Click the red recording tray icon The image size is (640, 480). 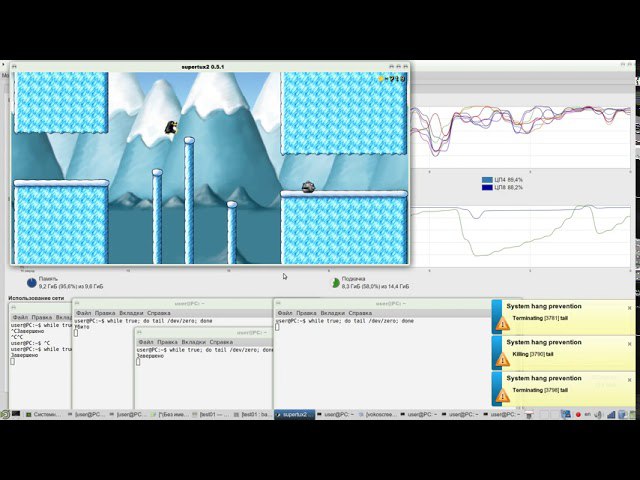click(578, 415)
